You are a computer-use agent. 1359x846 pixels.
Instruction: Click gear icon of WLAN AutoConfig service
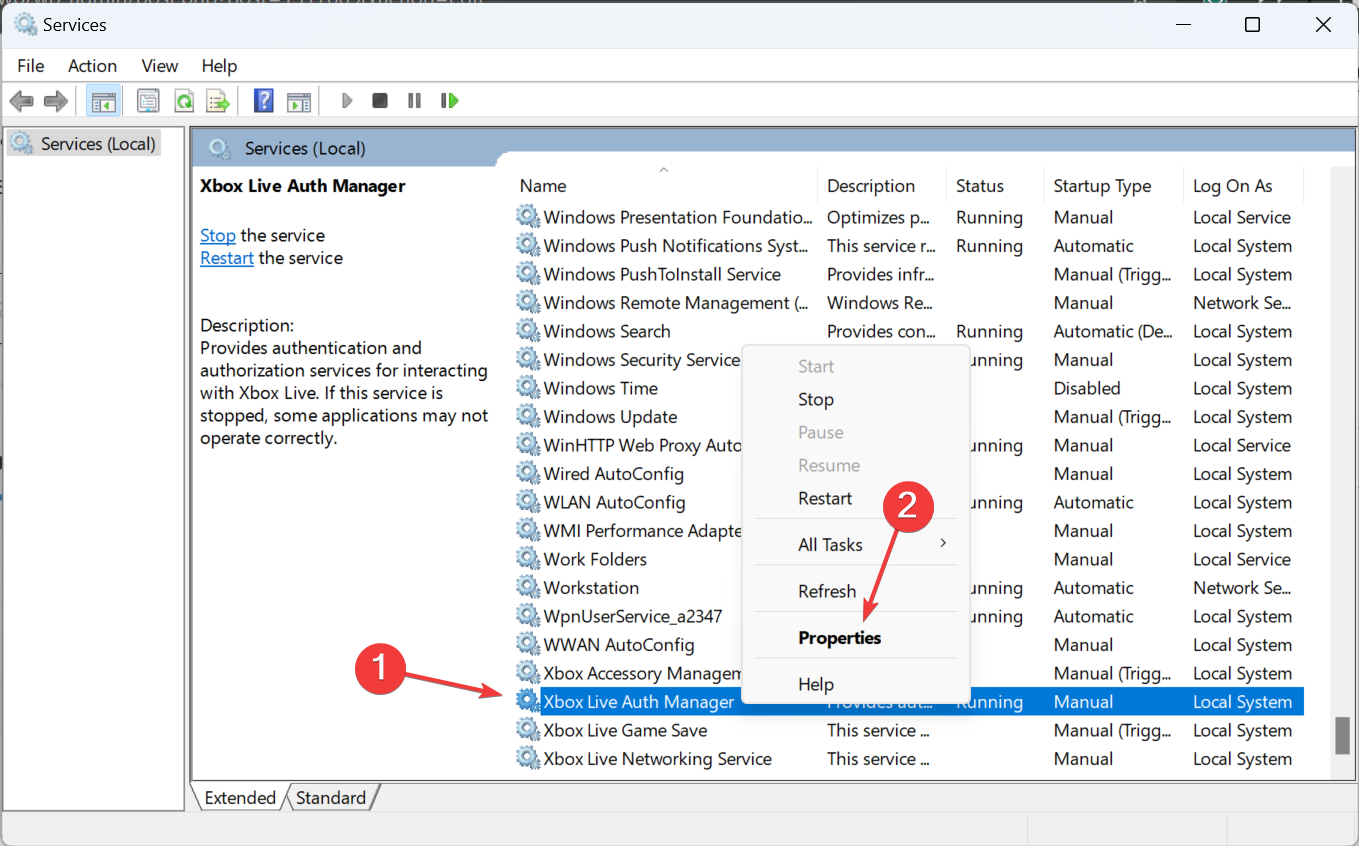tap(527, 502)
